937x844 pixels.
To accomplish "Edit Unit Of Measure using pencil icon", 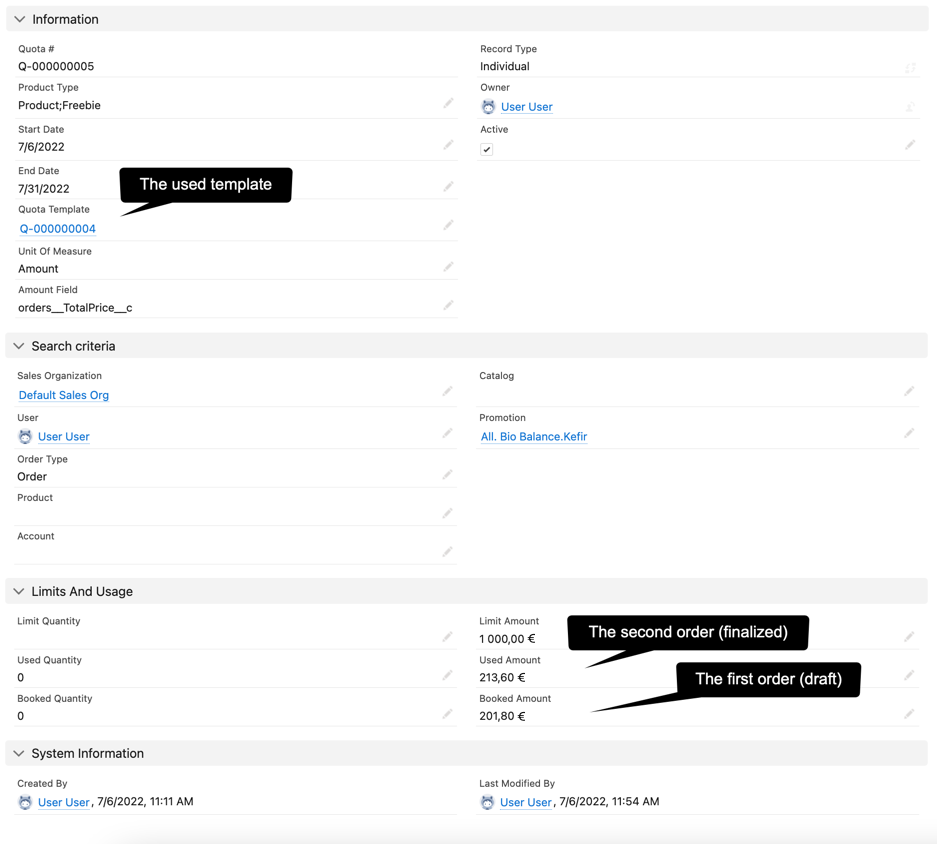I will point(448,267).
